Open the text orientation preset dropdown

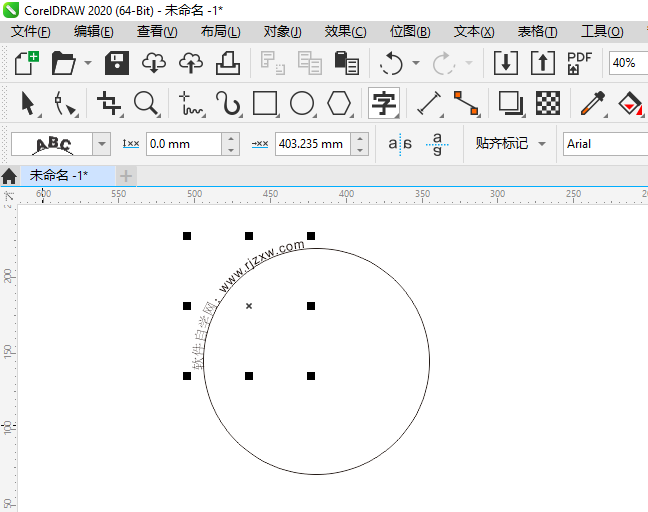click(x=102, y=144)
